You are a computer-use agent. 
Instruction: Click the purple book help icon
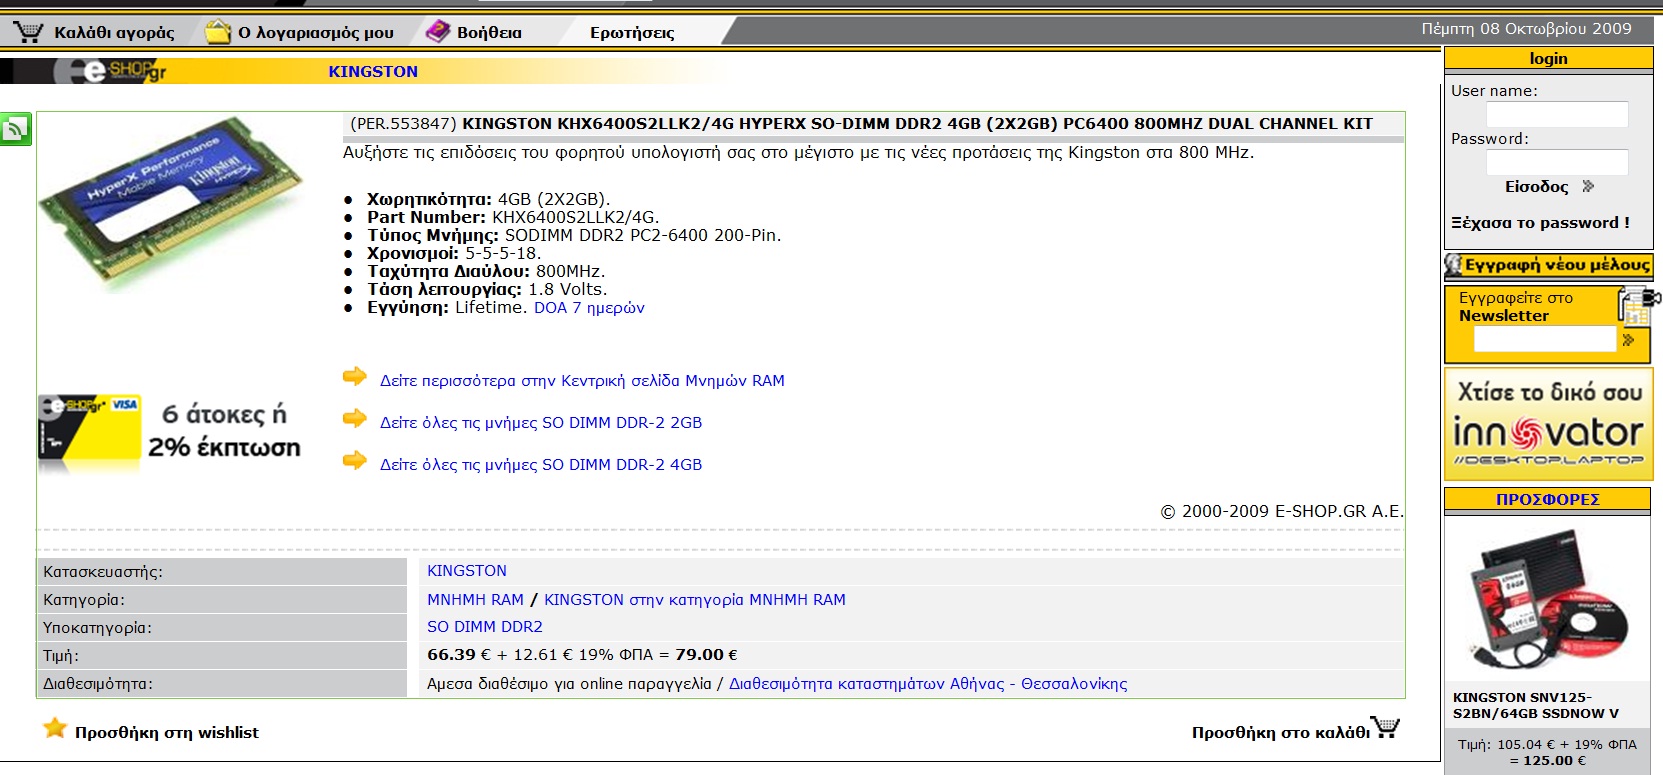(438, 32)
